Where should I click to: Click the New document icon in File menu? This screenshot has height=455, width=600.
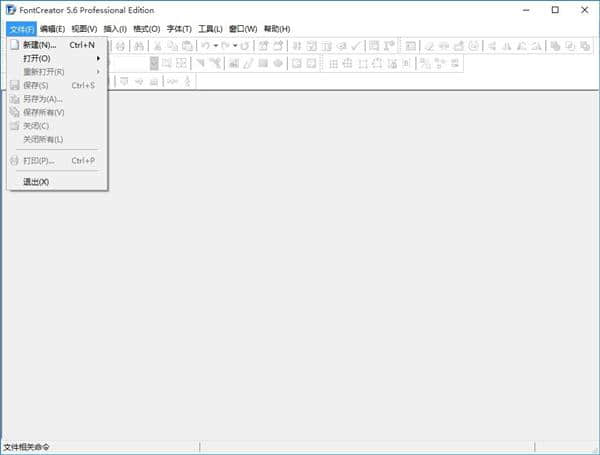coord(14,45)
